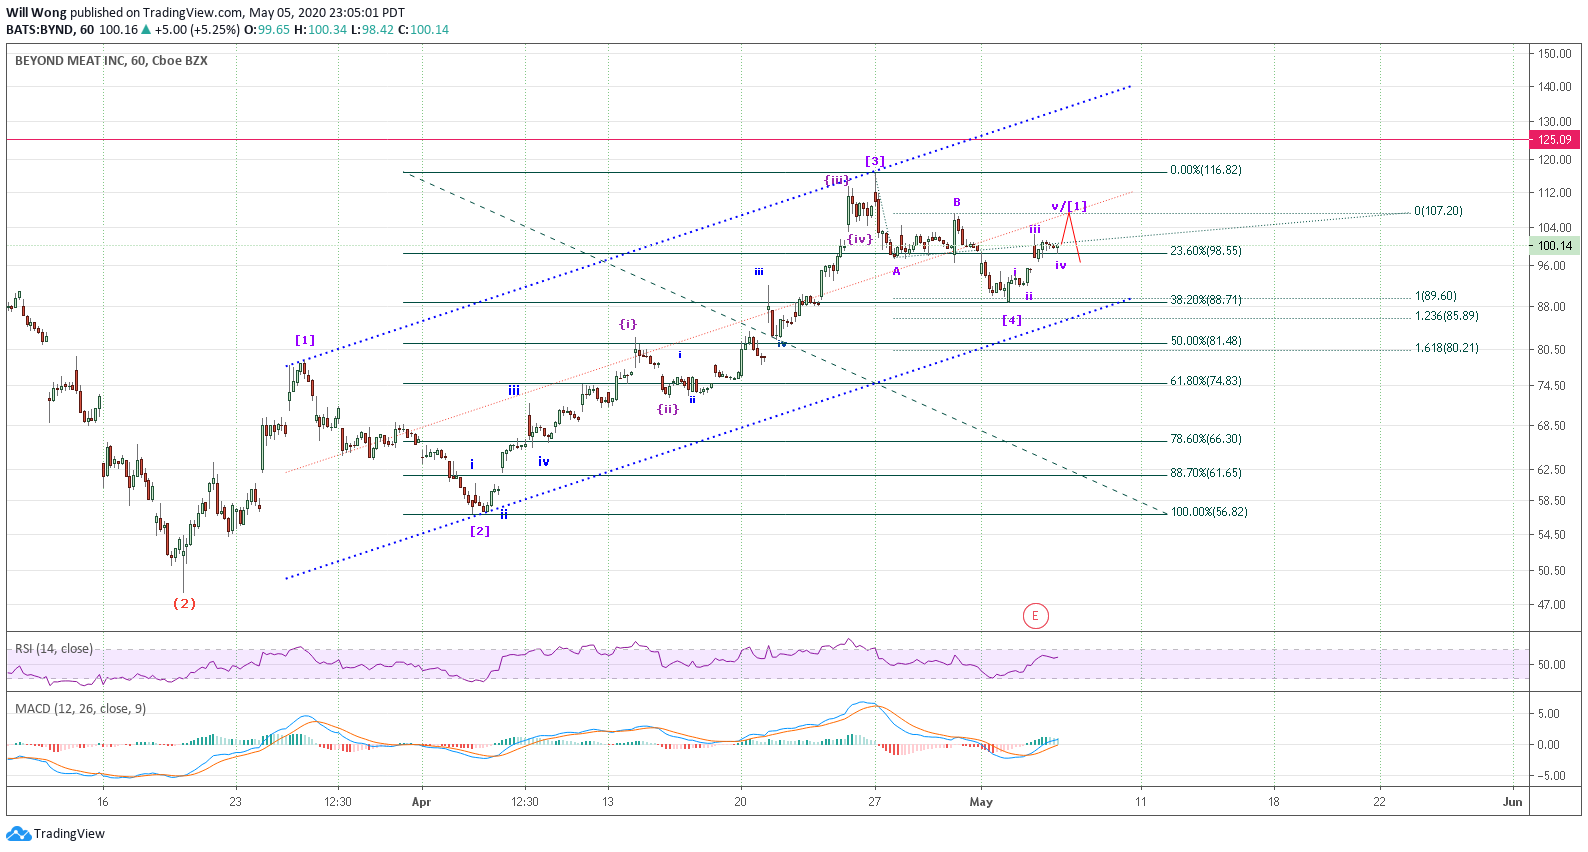Click the 1.236(85.89) extension label
This screenshot has width=1588, height=852.
1446,316
